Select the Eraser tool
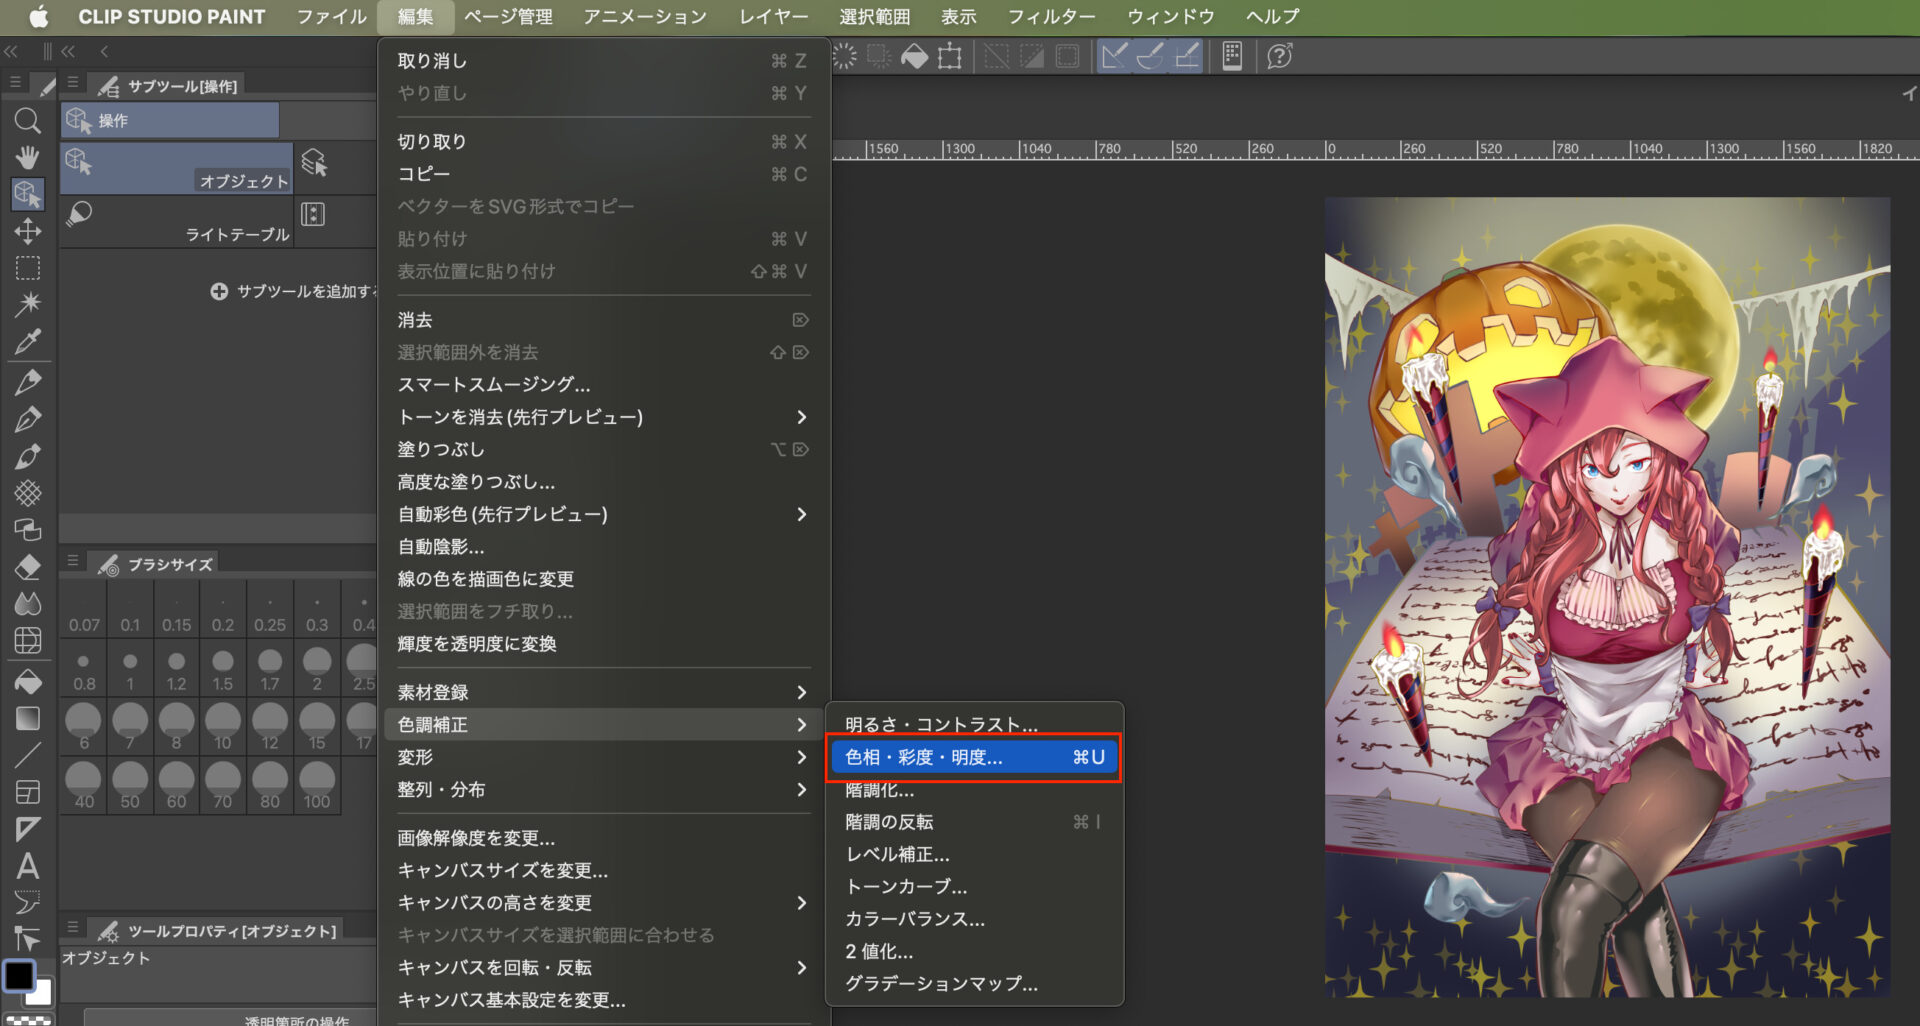Image resolution: width=1920 pixels, height=1026 pixels. point(27,567)
